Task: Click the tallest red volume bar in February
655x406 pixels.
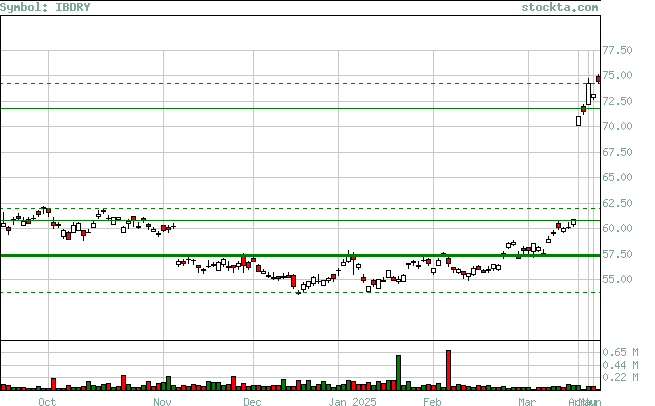Action: 448,370
